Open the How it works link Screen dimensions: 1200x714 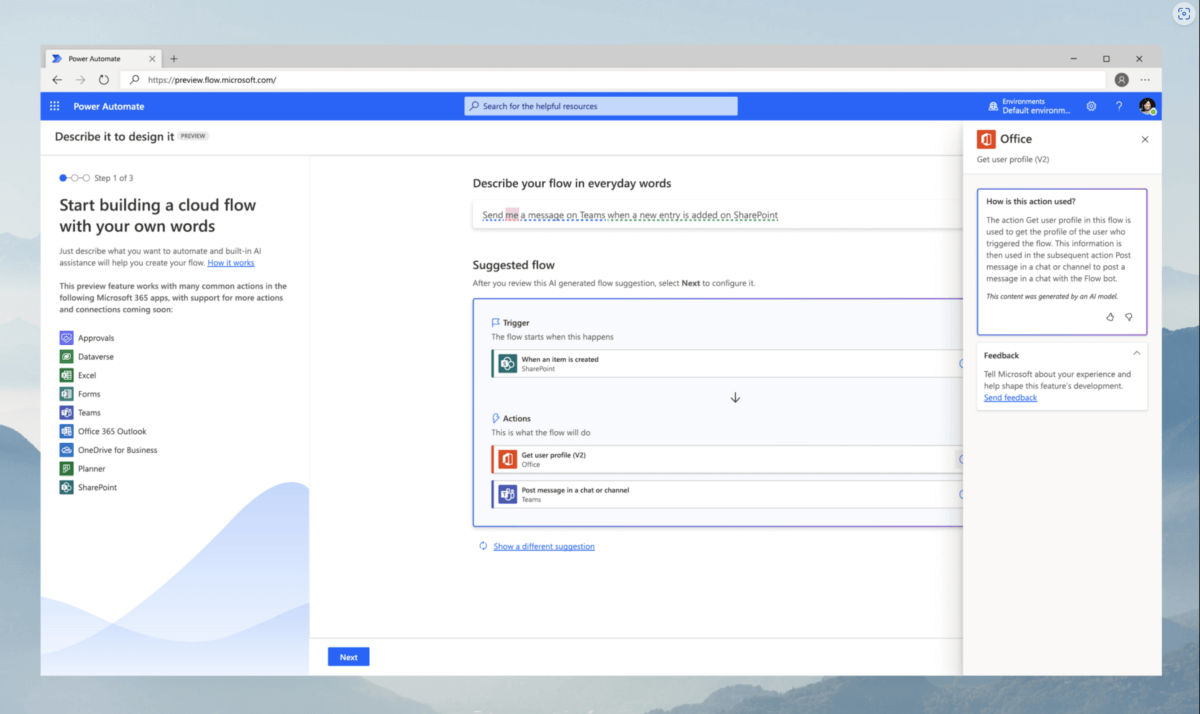click(x=231, y=263)
